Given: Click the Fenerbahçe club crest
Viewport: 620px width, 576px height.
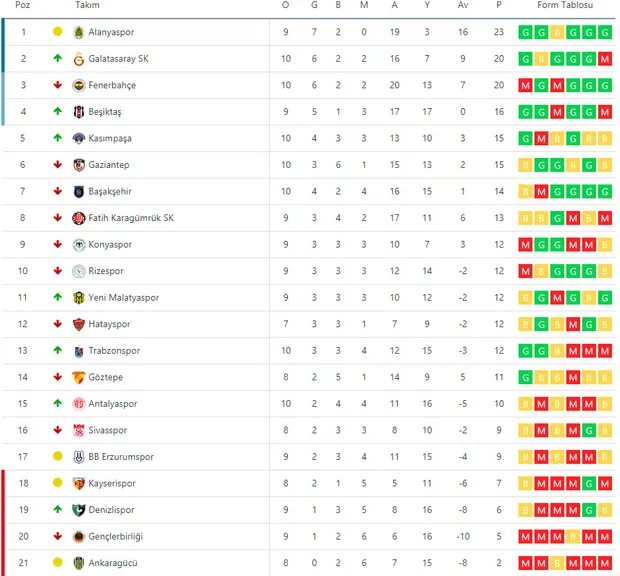Looking at the screenshot, I should [x=79, y=85].
